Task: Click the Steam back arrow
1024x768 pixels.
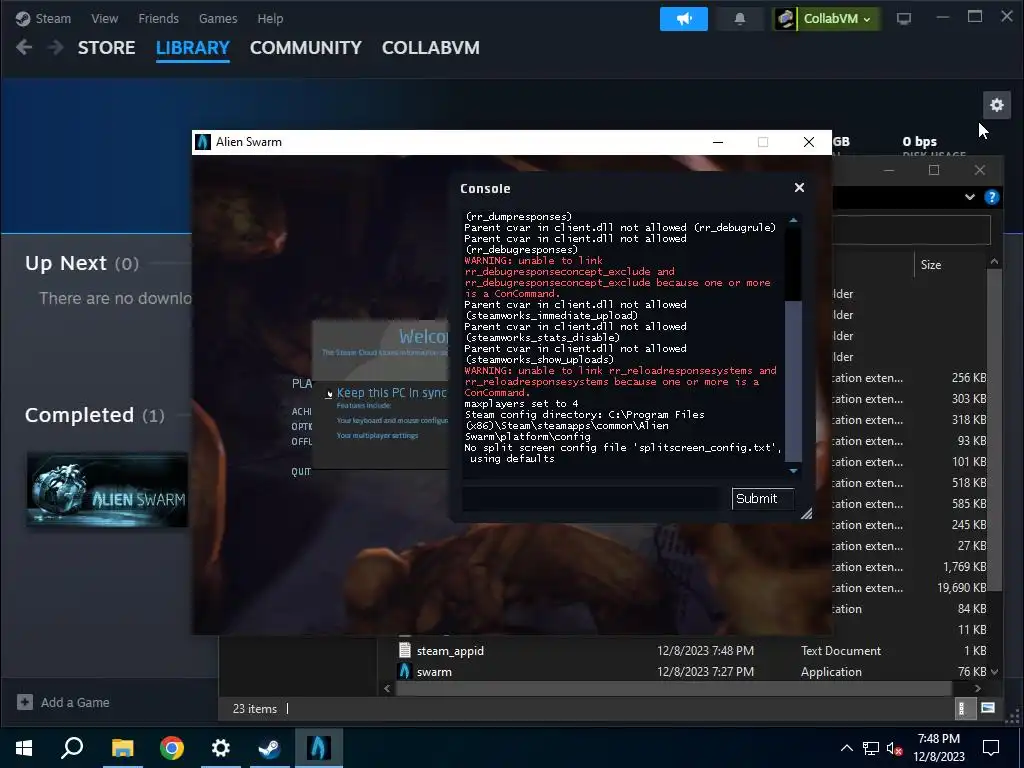Action: [24, 47]
